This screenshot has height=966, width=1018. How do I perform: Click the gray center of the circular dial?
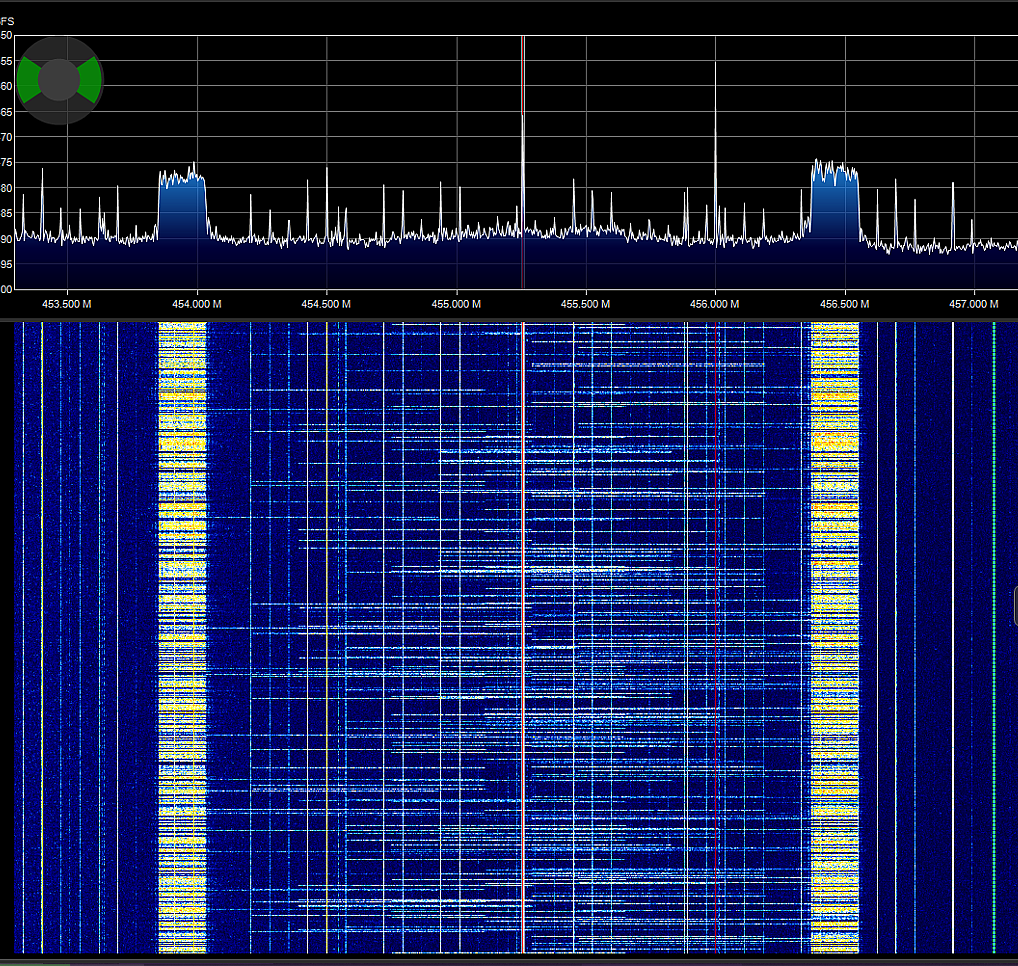coord(59,80)
